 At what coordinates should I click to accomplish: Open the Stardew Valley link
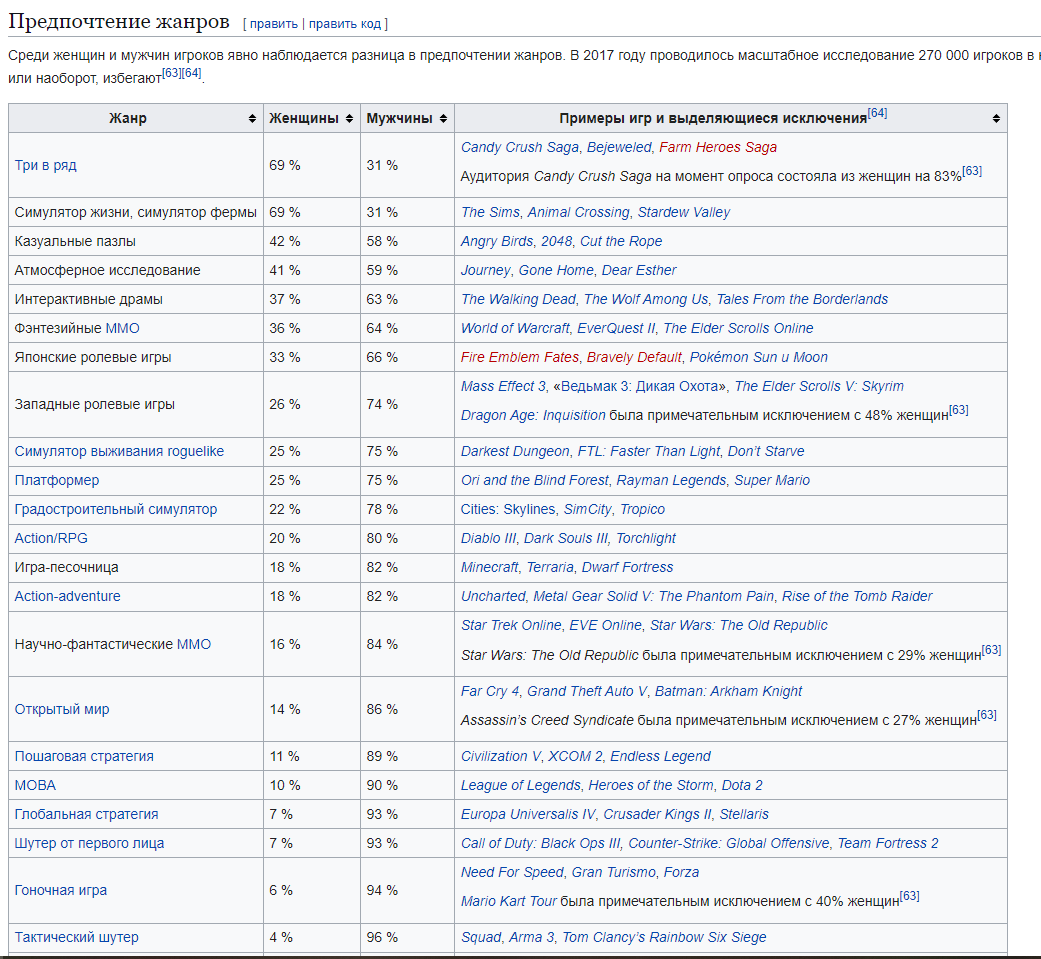684,213
